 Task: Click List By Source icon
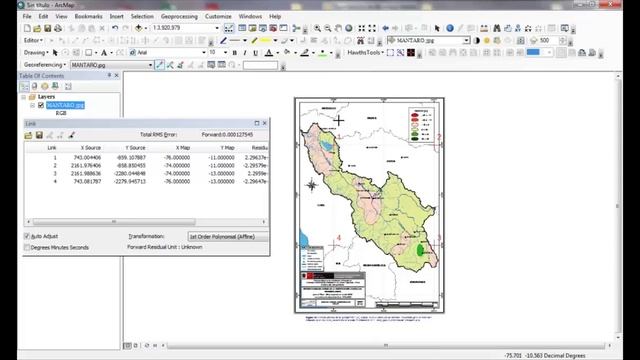pyautogui.click(x=34, y=87)
